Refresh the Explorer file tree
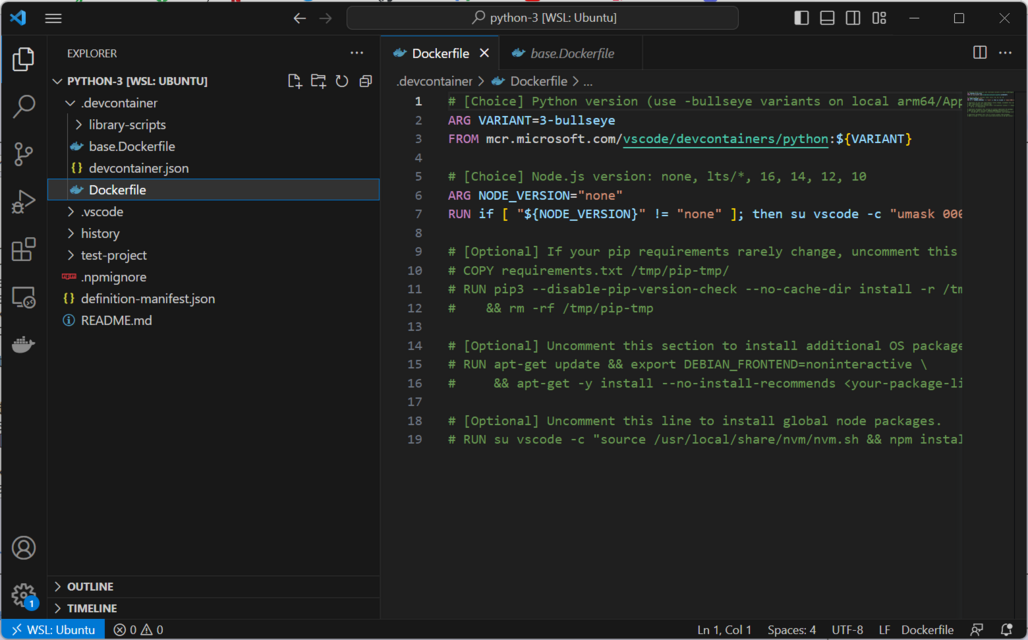The width and height of the screenshot is (1028, 640). click(342, 81)
